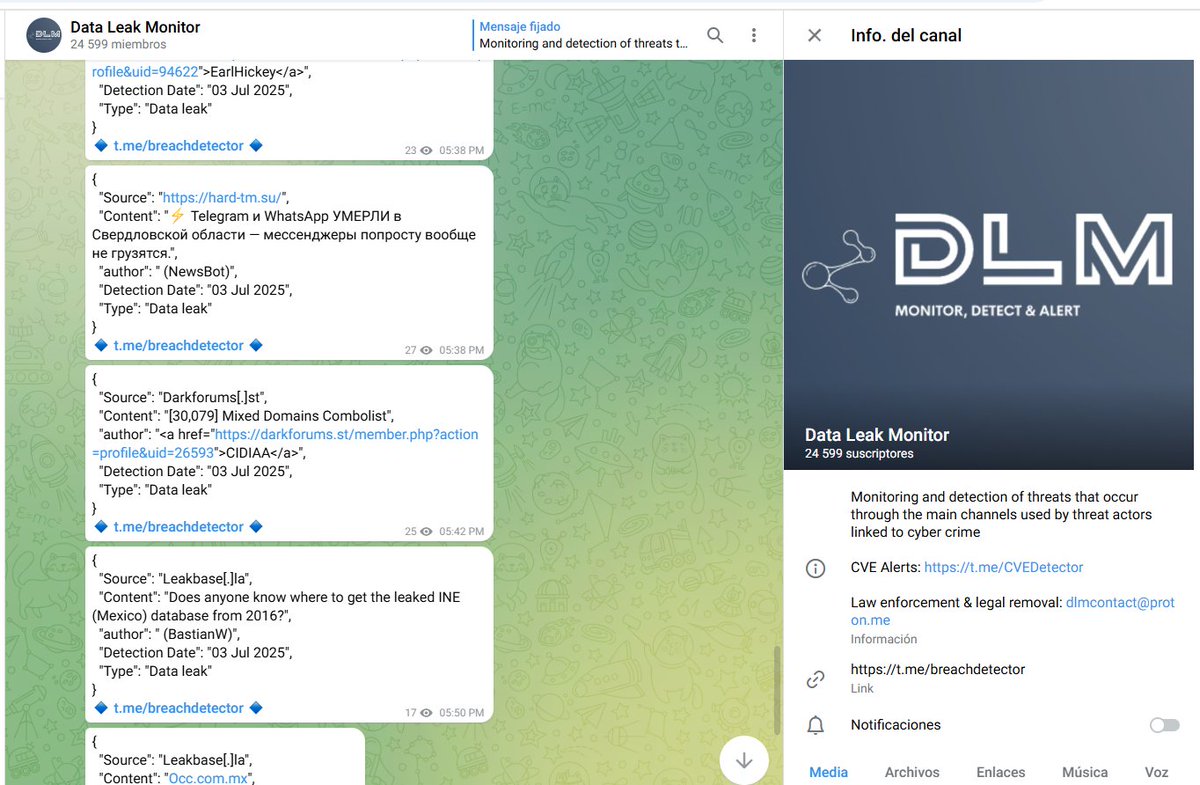Follow the https://t.me/CVEDetector link
Image resolution: width=1200 pixels, height=785 pixels.
(x=1003, y=567)
